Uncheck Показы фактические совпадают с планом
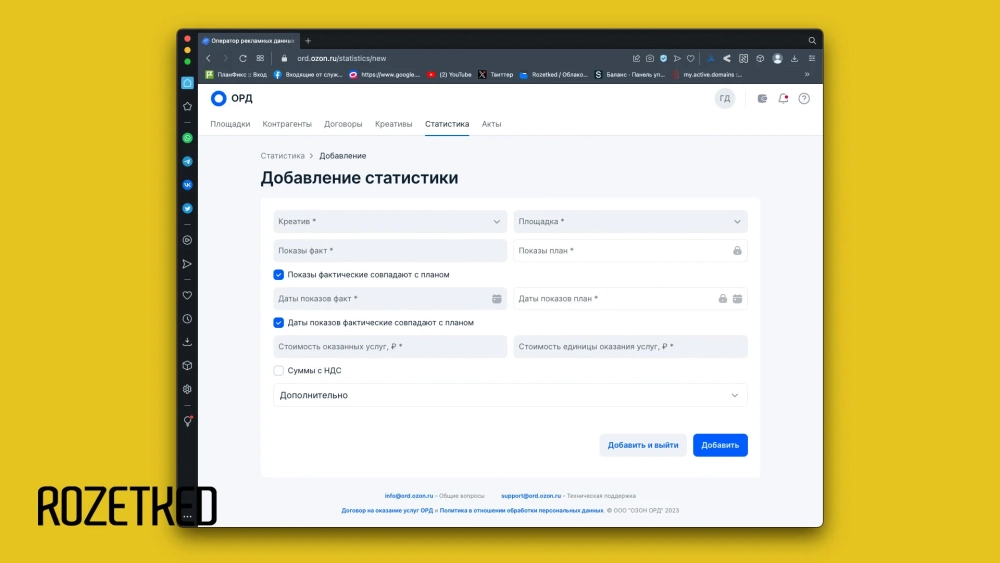The height and width of the screenshot is (563, 1000). click(279, 275)
